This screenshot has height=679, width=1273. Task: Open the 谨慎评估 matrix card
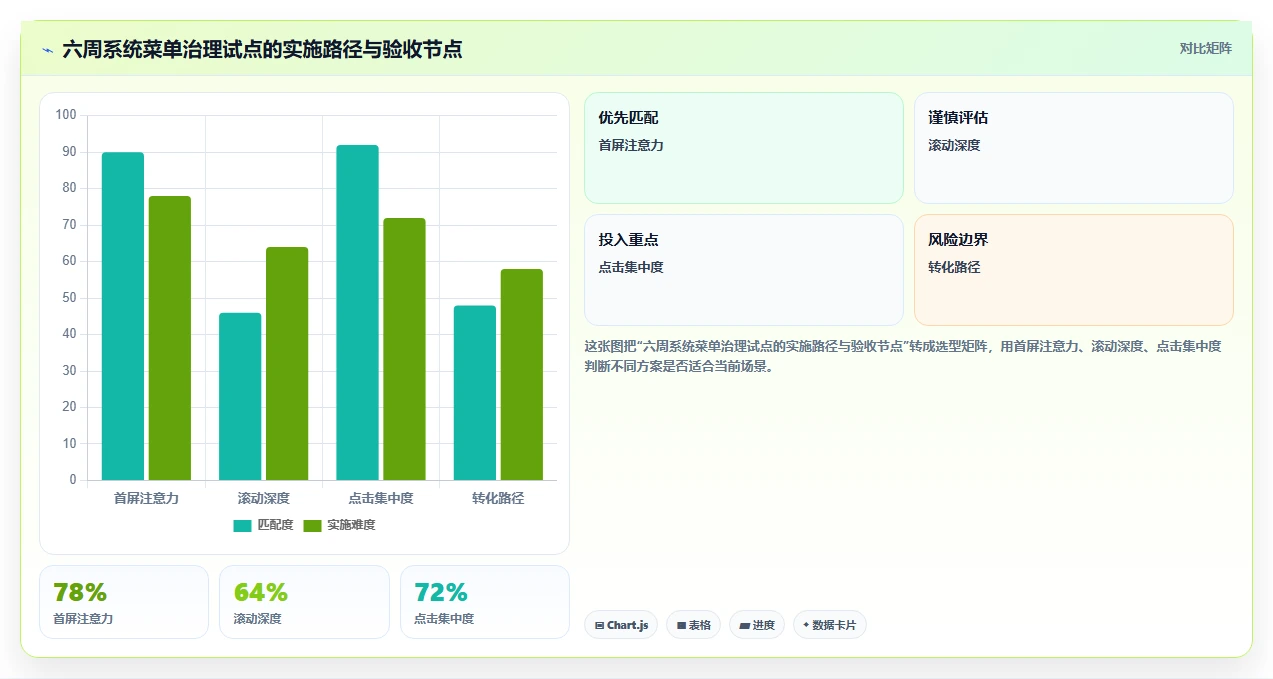pos(1074,148)
